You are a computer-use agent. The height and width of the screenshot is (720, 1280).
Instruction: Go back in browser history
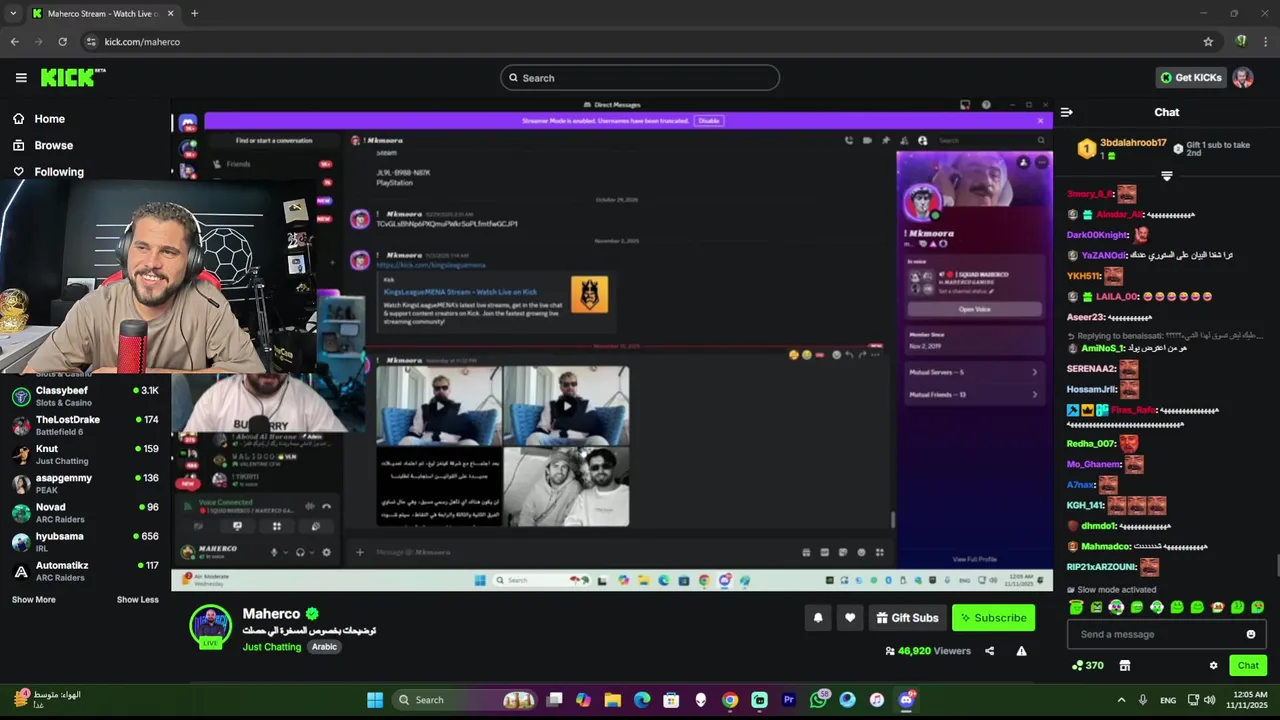click(14, 42)
